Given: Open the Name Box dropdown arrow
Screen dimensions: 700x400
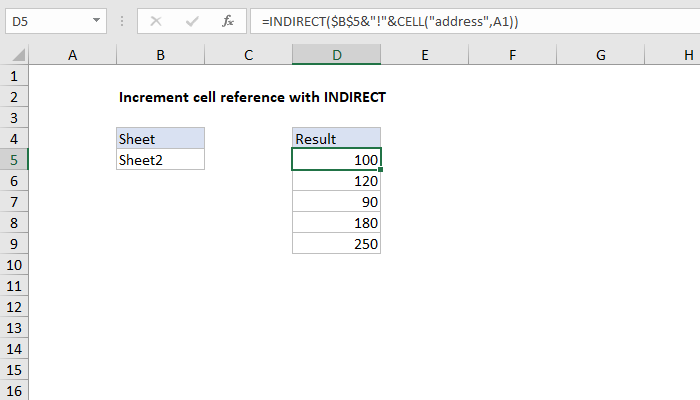Looking at the screenshot, I should click(x=96, y=20).
